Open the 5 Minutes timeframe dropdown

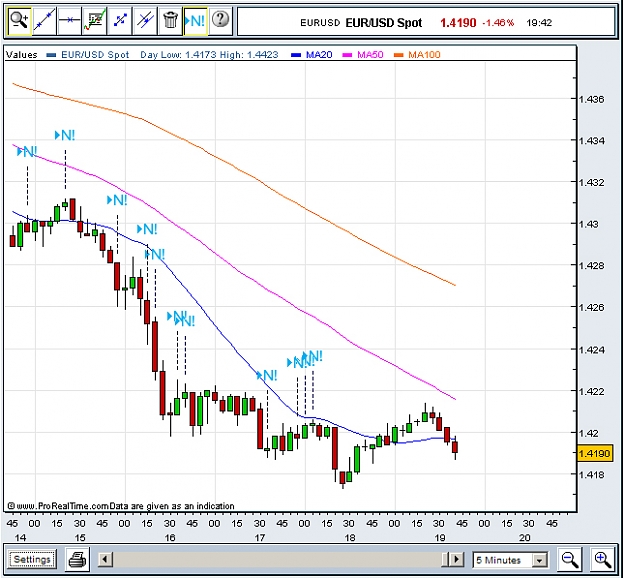[510, 560]
